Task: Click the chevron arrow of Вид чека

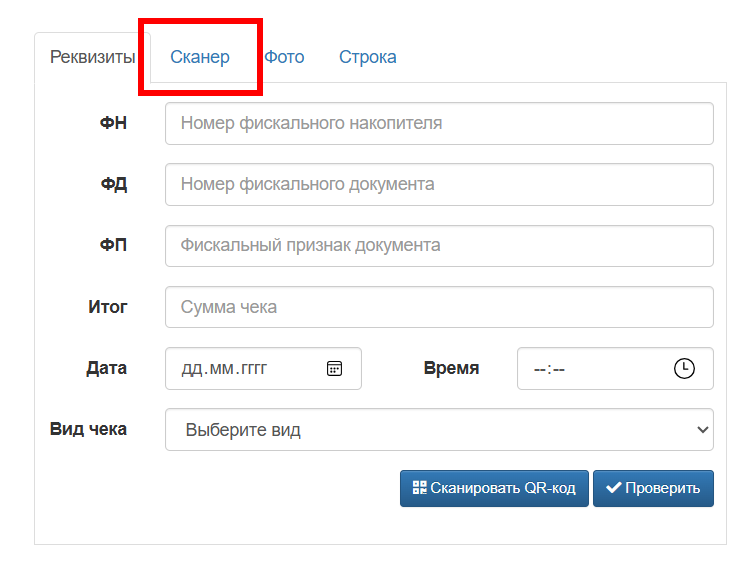Action: coord(700,430)
